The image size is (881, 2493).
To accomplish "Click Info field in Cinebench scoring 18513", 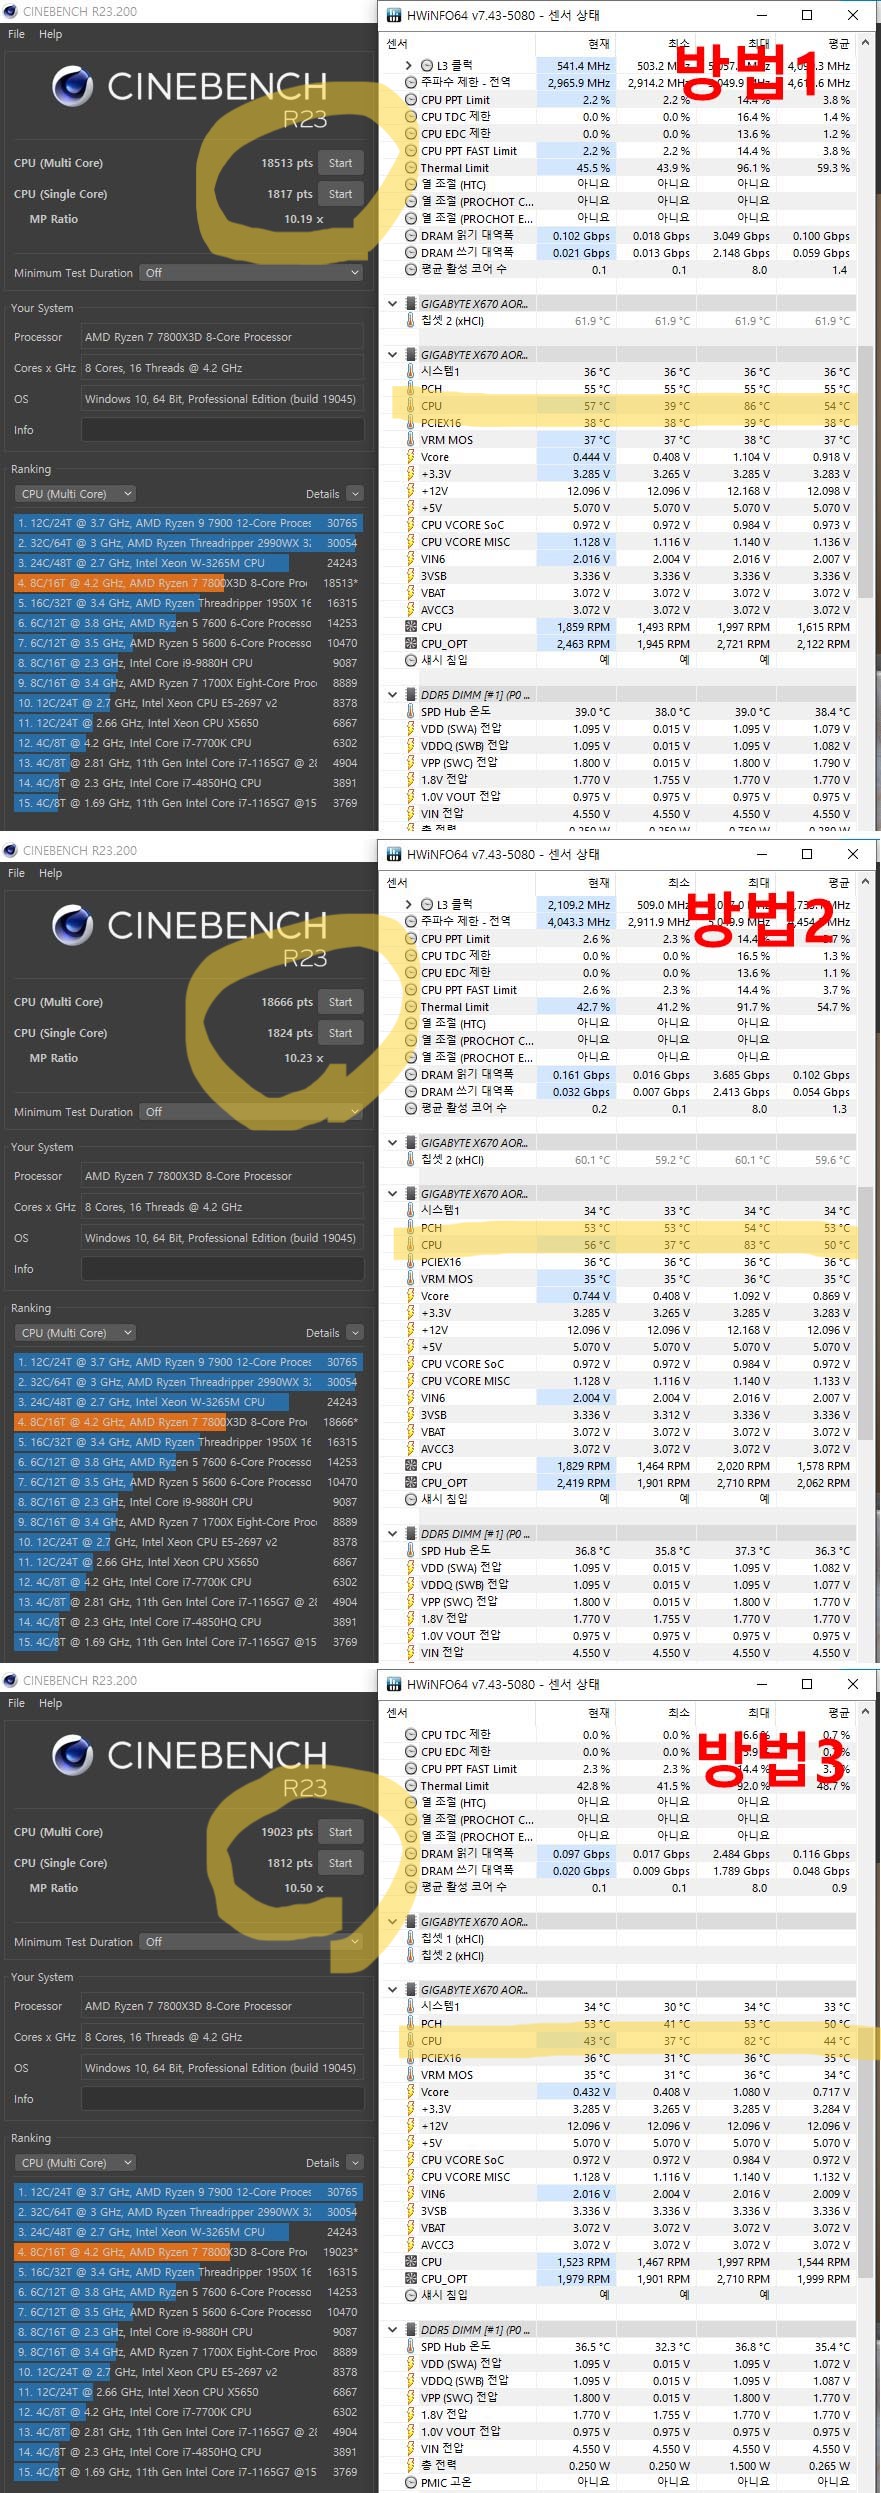I will (x=222, y=430).
